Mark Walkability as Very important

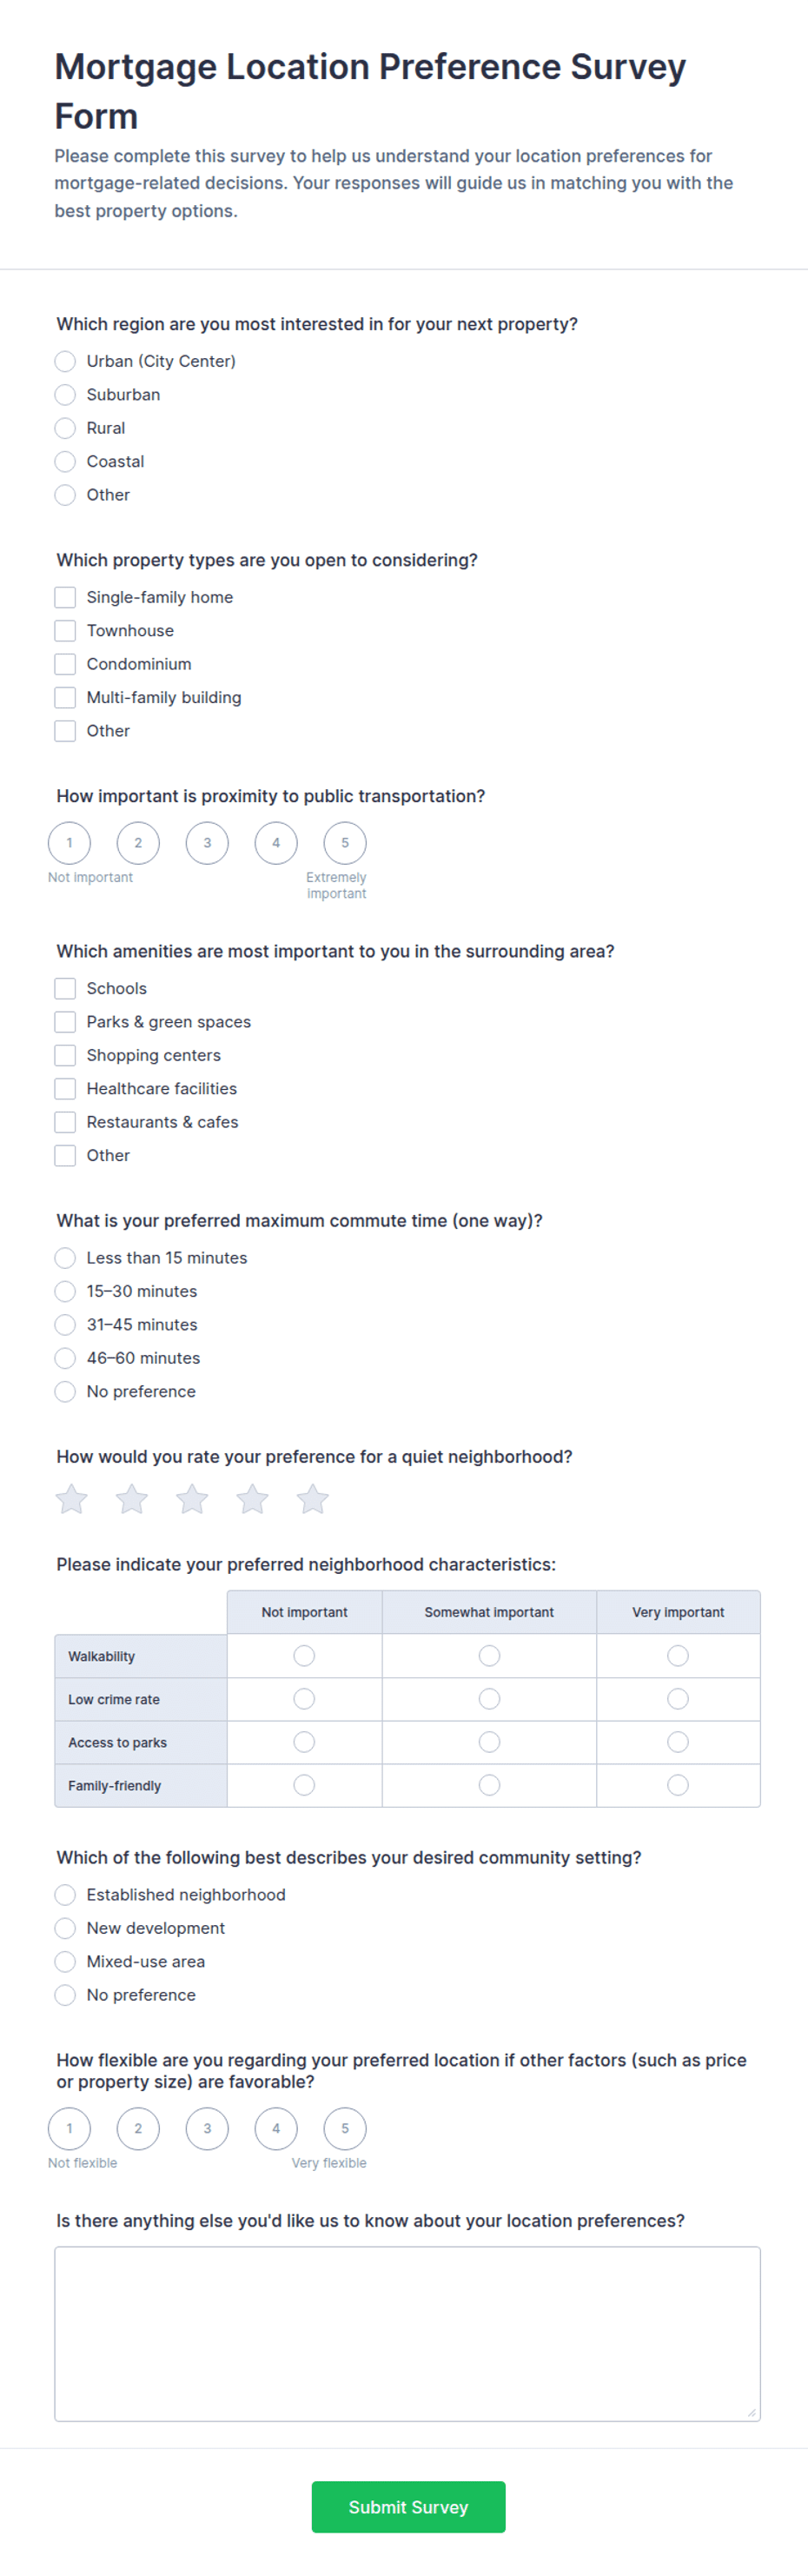click(x=678, y=1656)
